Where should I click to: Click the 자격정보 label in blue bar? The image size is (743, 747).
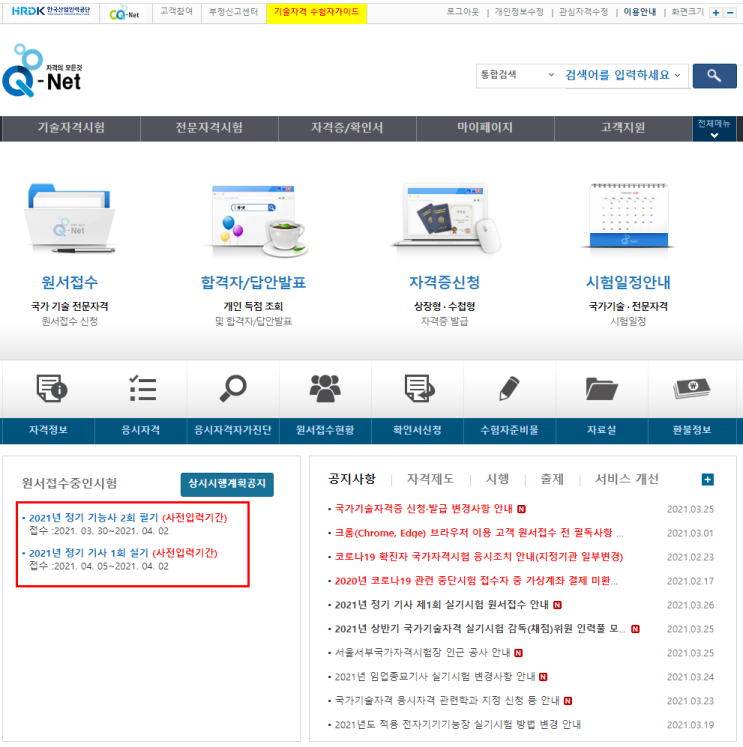point(48,430)
